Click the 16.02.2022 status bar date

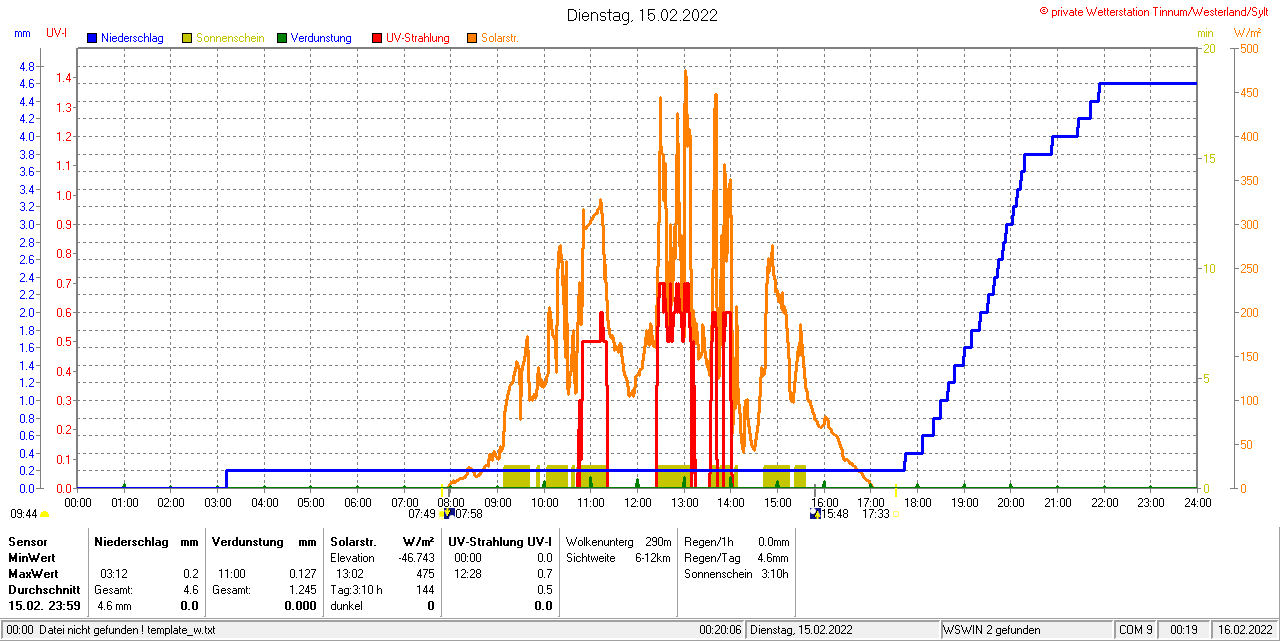(x=1245, y=630)
